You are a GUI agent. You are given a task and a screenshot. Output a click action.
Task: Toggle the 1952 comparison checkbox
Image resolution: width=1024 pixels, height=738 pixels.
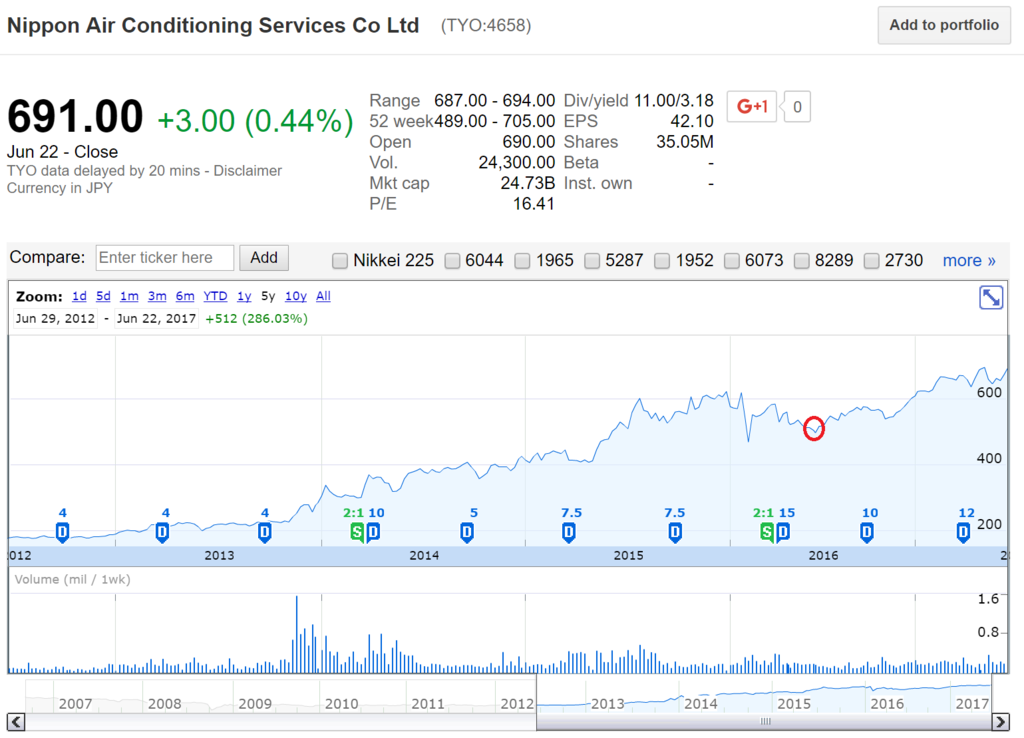point(662,261)
